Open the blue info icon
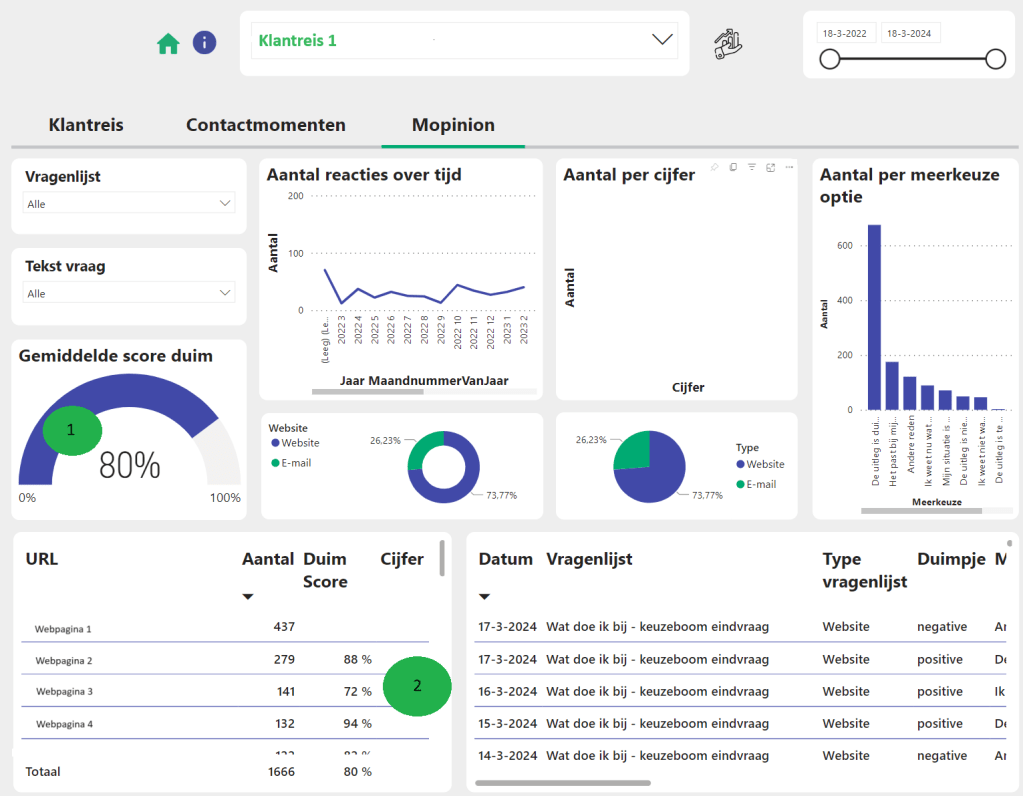Screen dimensions: 1023x796 (204, 42)
